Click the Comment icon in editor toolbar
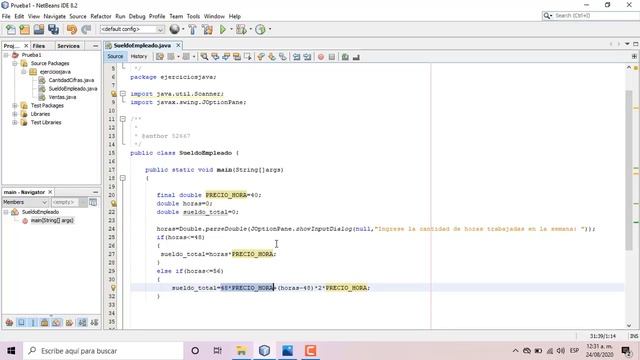Image resolution: width=640 pixels, height=360 pixels. point(345,57)
